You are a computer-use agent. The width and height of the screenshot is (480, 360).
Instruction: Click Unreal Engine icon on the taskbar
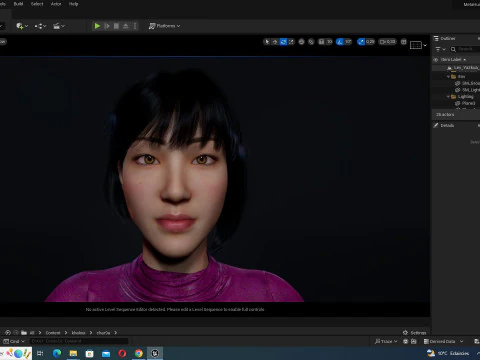point(155,353)
